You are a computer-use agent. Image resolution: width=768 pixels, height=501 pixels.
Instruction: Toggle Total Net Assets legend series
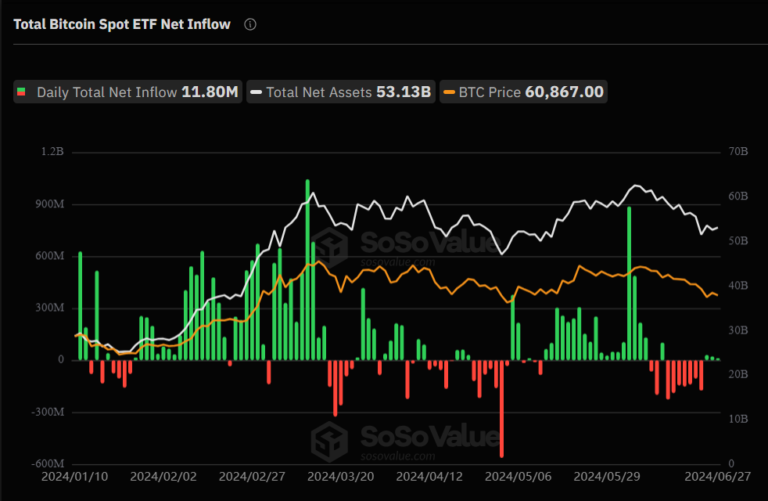(341, 92)
